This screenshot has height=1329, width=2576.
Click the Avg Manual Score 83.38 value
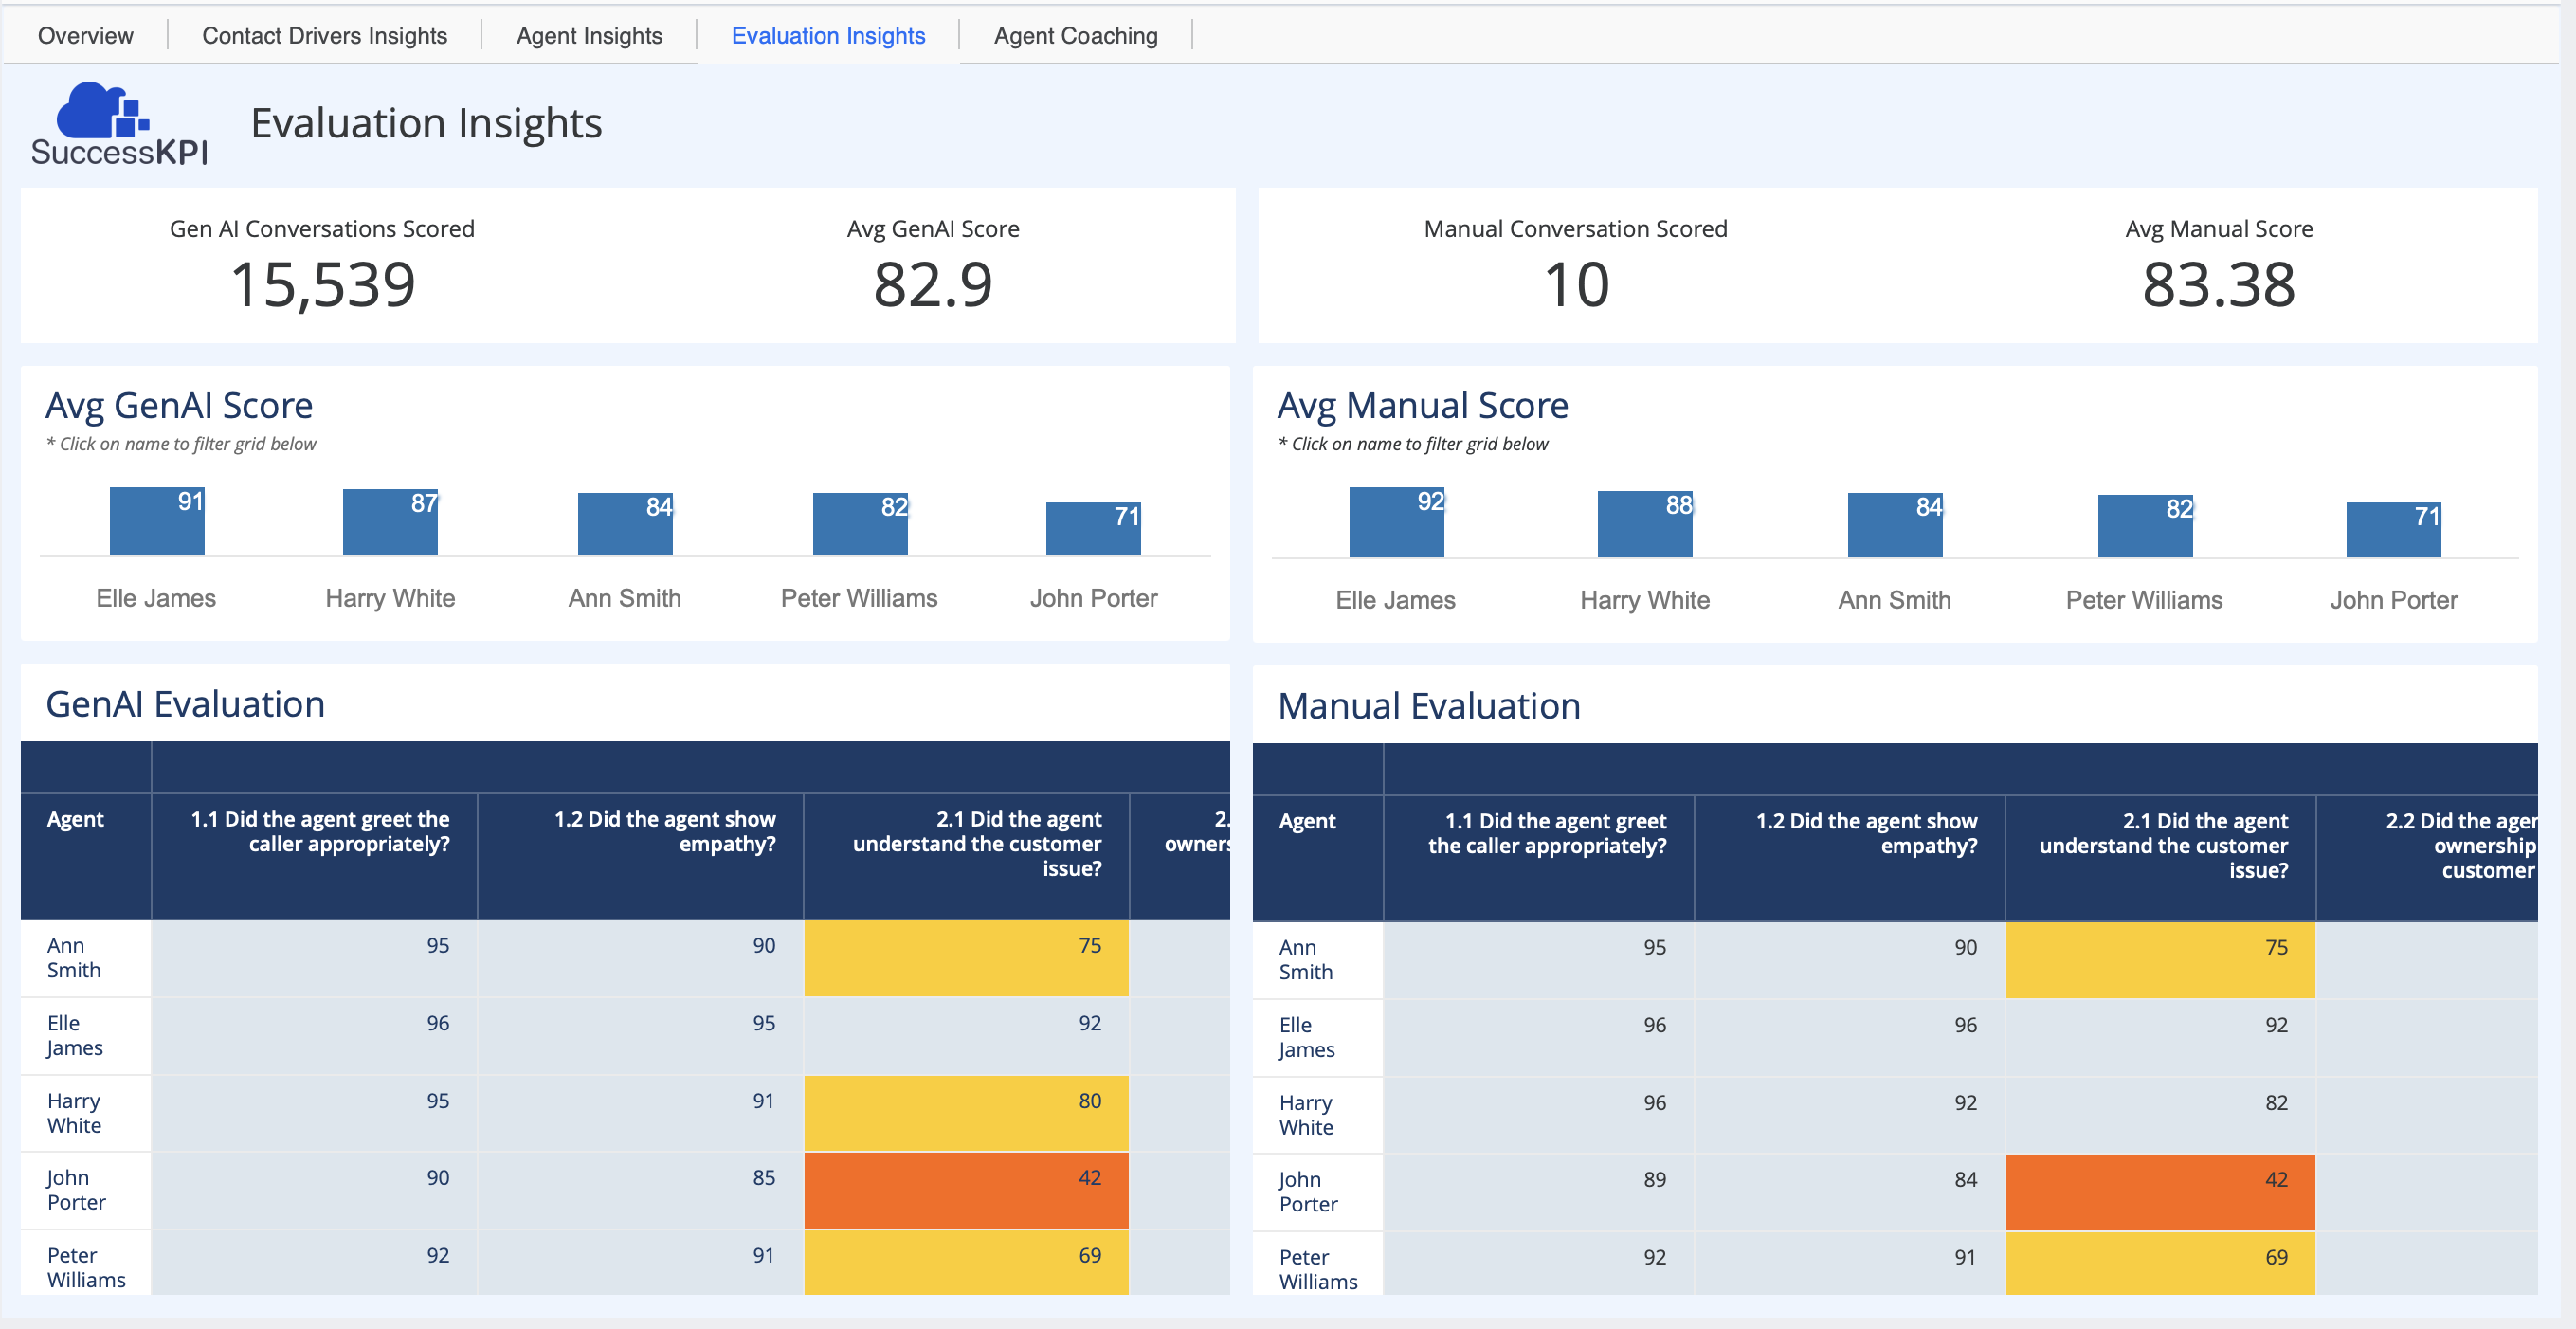coord(2218,285)
